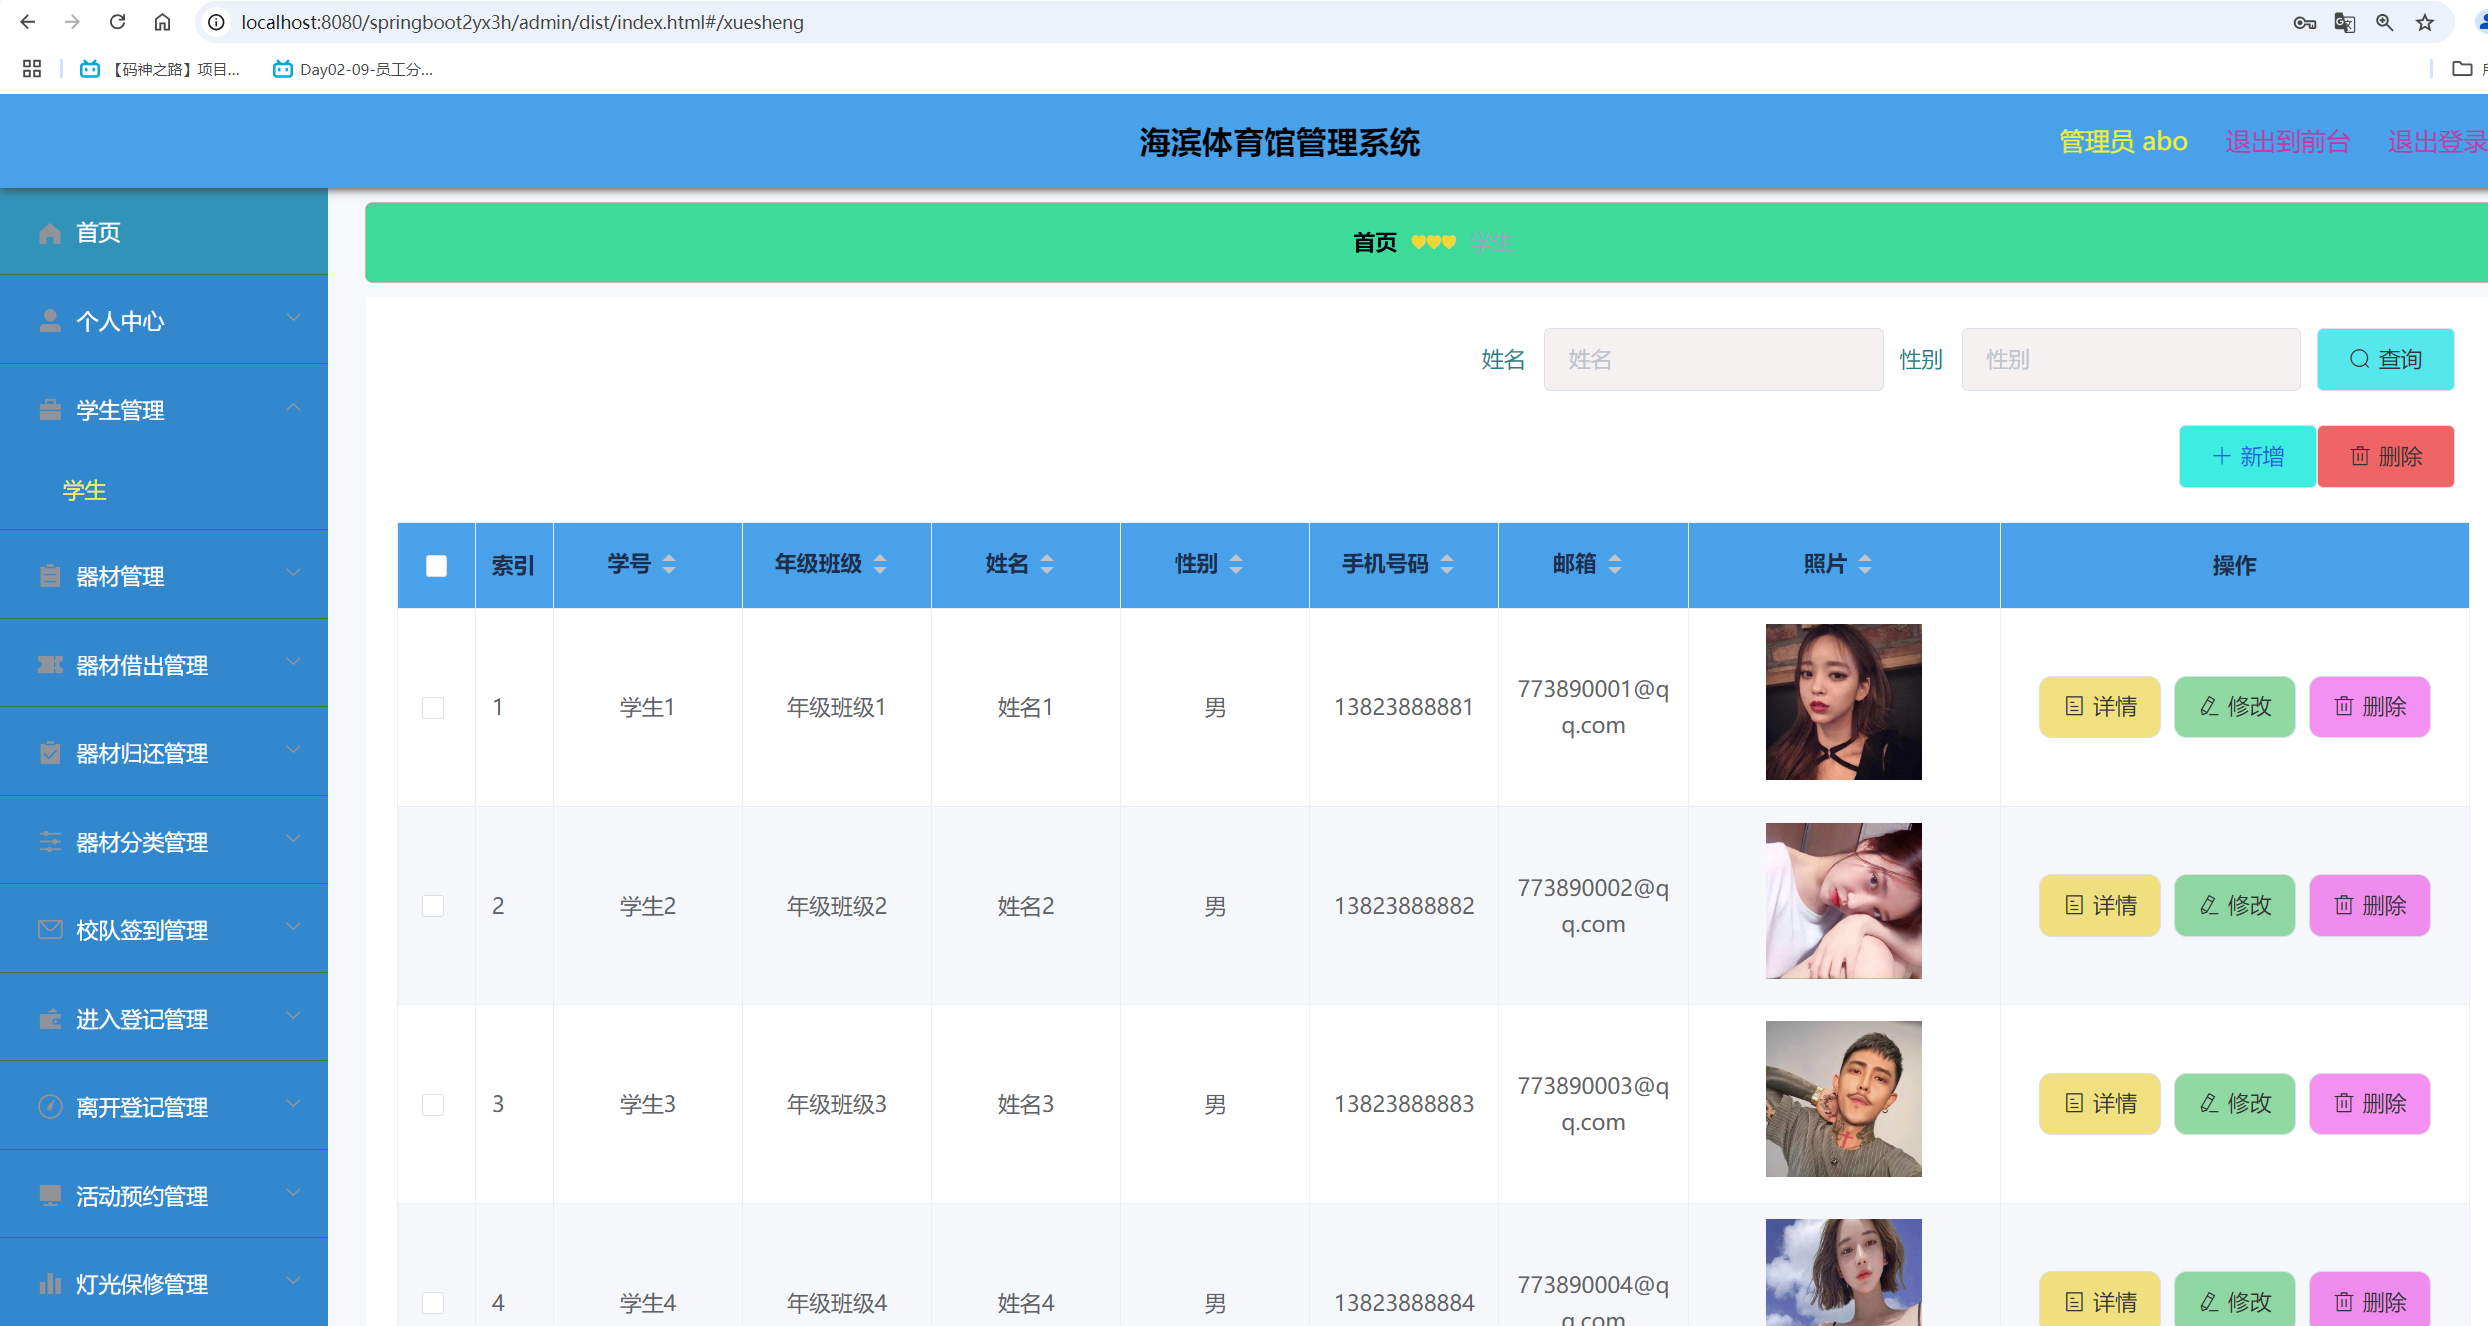The image size is (2488, 1326).
Task: Open the 首页 sidebar item
Action: pyautogui.click(x=98, y=233)
